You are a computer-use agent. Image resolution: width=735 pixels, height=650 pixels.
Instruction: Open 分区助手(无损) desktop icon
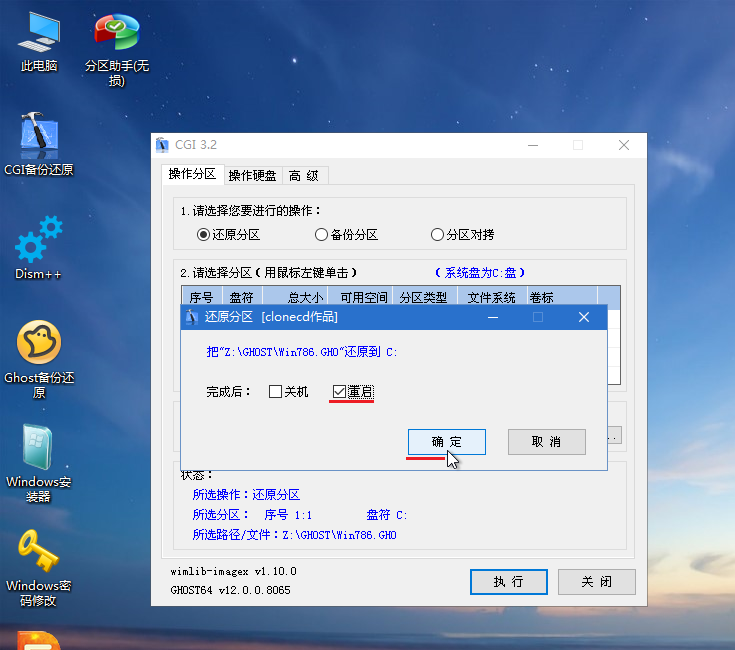pyautogui.click(x=117, y=49)
